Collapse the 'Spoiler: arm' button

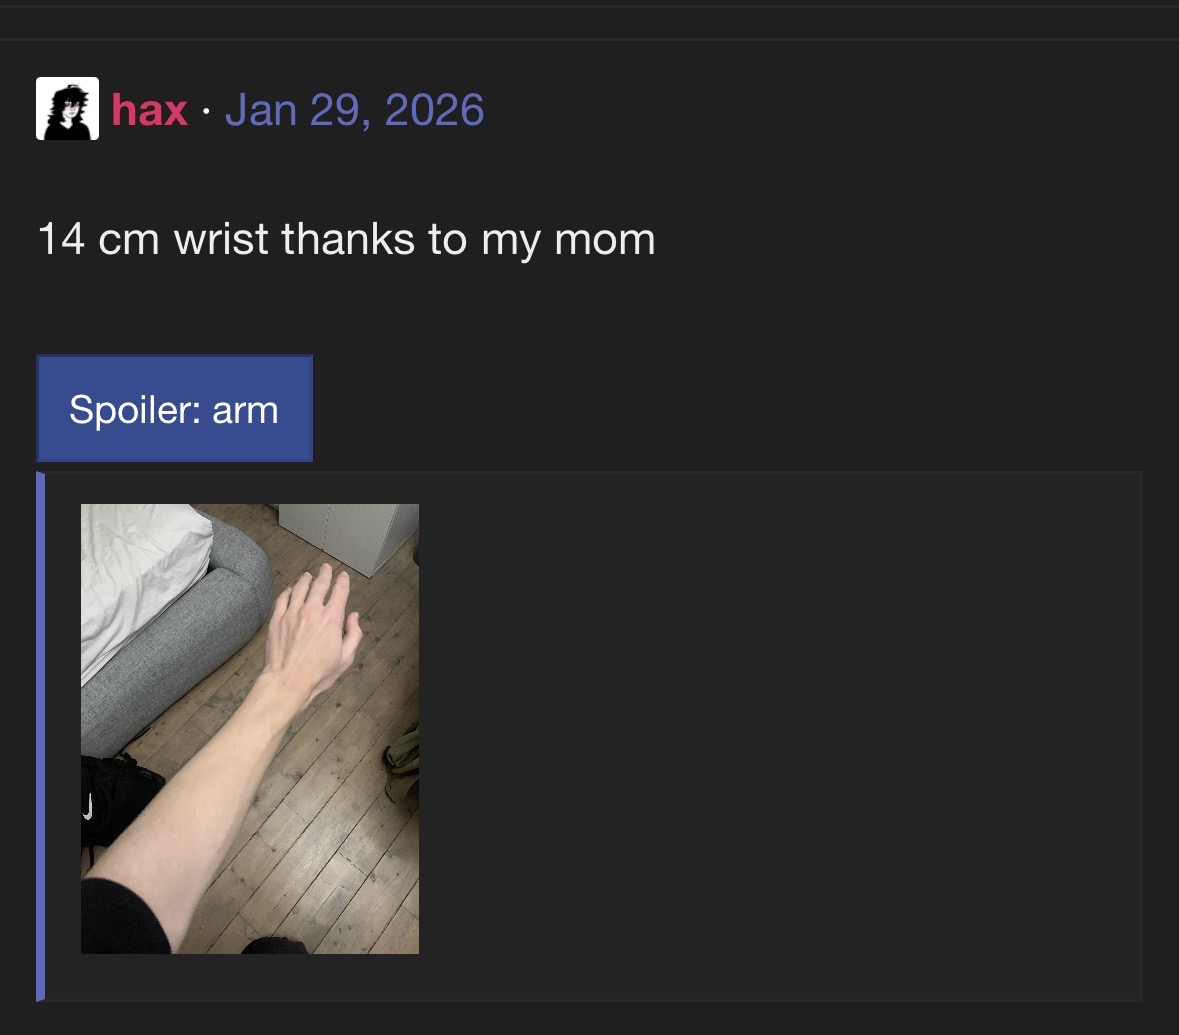click(x=174, y=408)
